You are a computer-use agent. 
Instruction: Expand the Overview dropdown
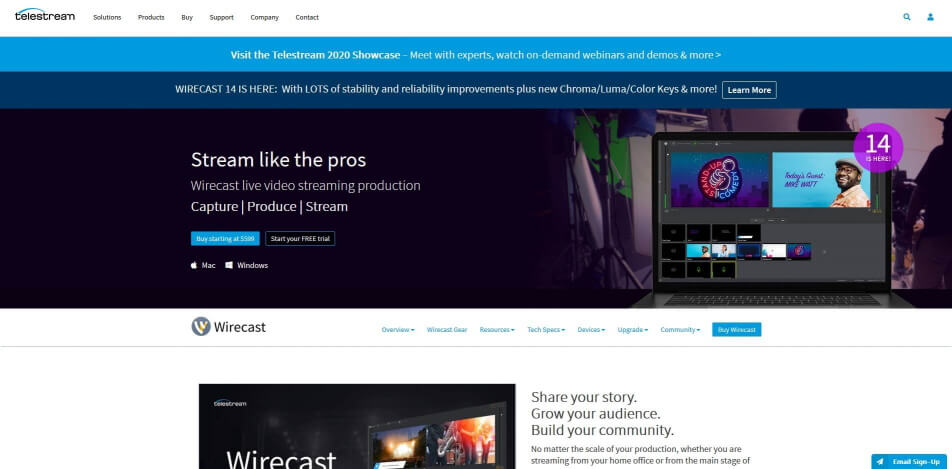point(398,330)
